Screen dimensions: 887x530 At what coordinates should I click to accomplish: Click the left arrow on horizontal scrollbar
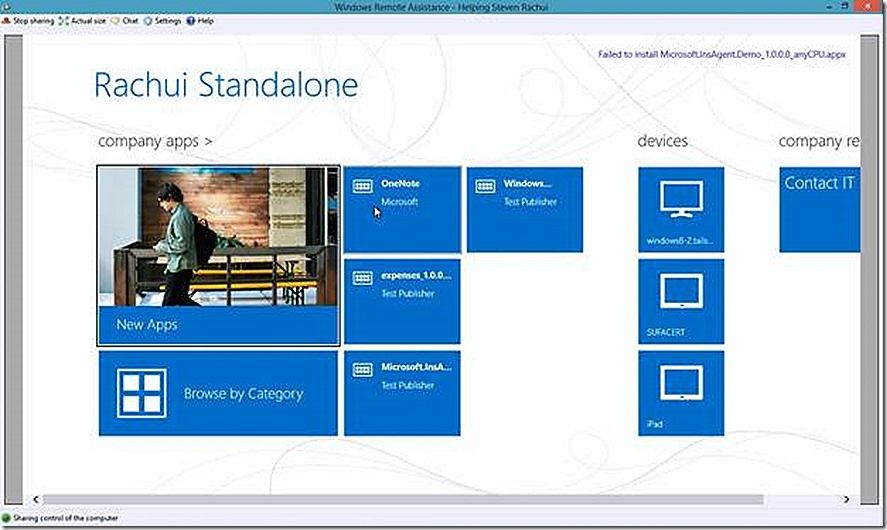click(x=36, y=499)
